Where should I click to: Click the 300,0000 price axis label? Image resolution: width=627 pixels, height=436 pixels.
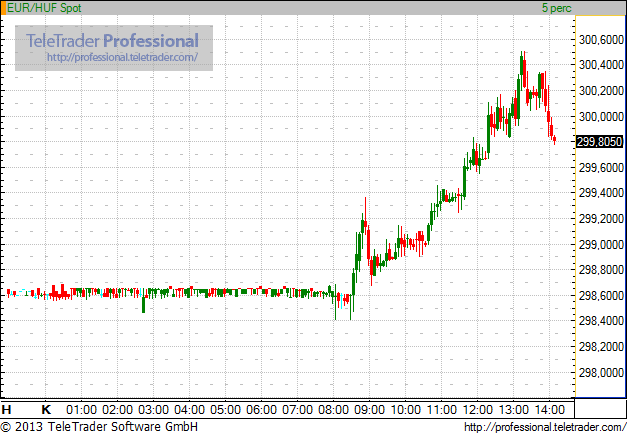(x=601, y=117)
